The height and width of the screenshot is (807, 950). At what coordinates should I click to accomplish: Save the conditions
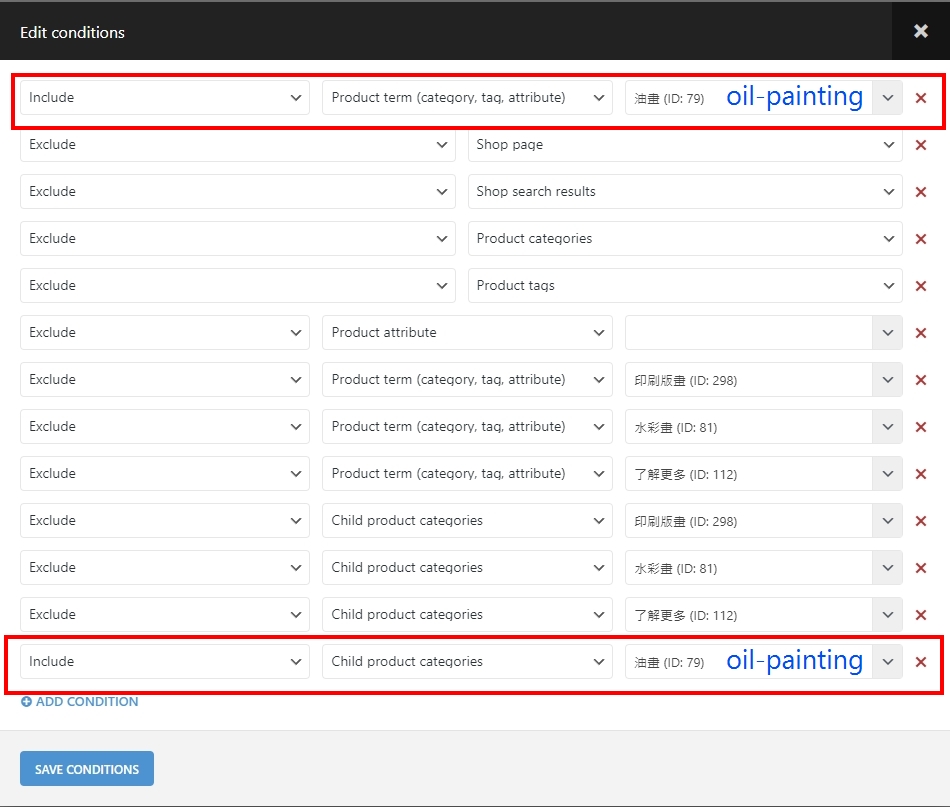[x=87, y=769]
